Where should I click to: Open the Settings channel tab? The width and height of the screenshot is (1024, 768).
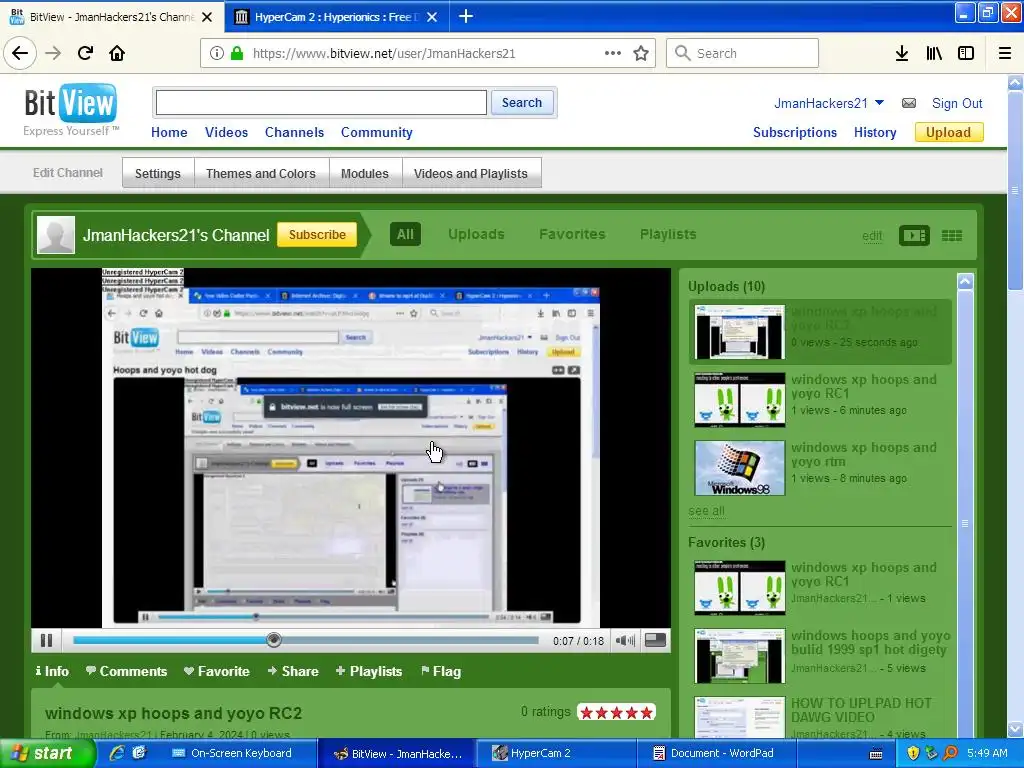tap(157, 173)
